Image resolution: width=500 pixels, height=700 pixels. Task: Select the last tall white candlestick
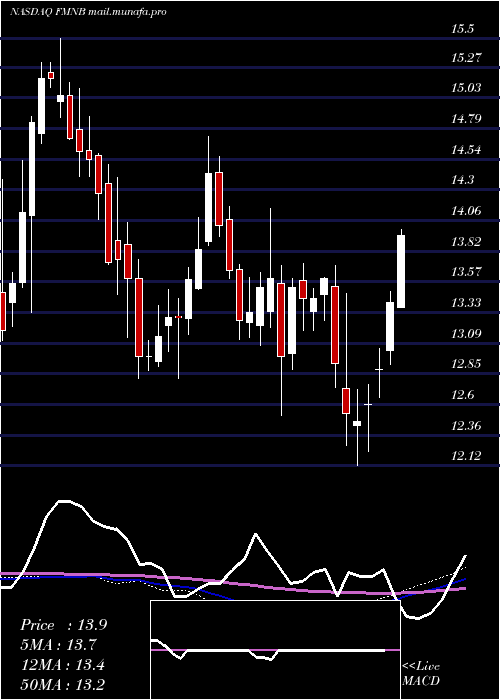[401, 271]
